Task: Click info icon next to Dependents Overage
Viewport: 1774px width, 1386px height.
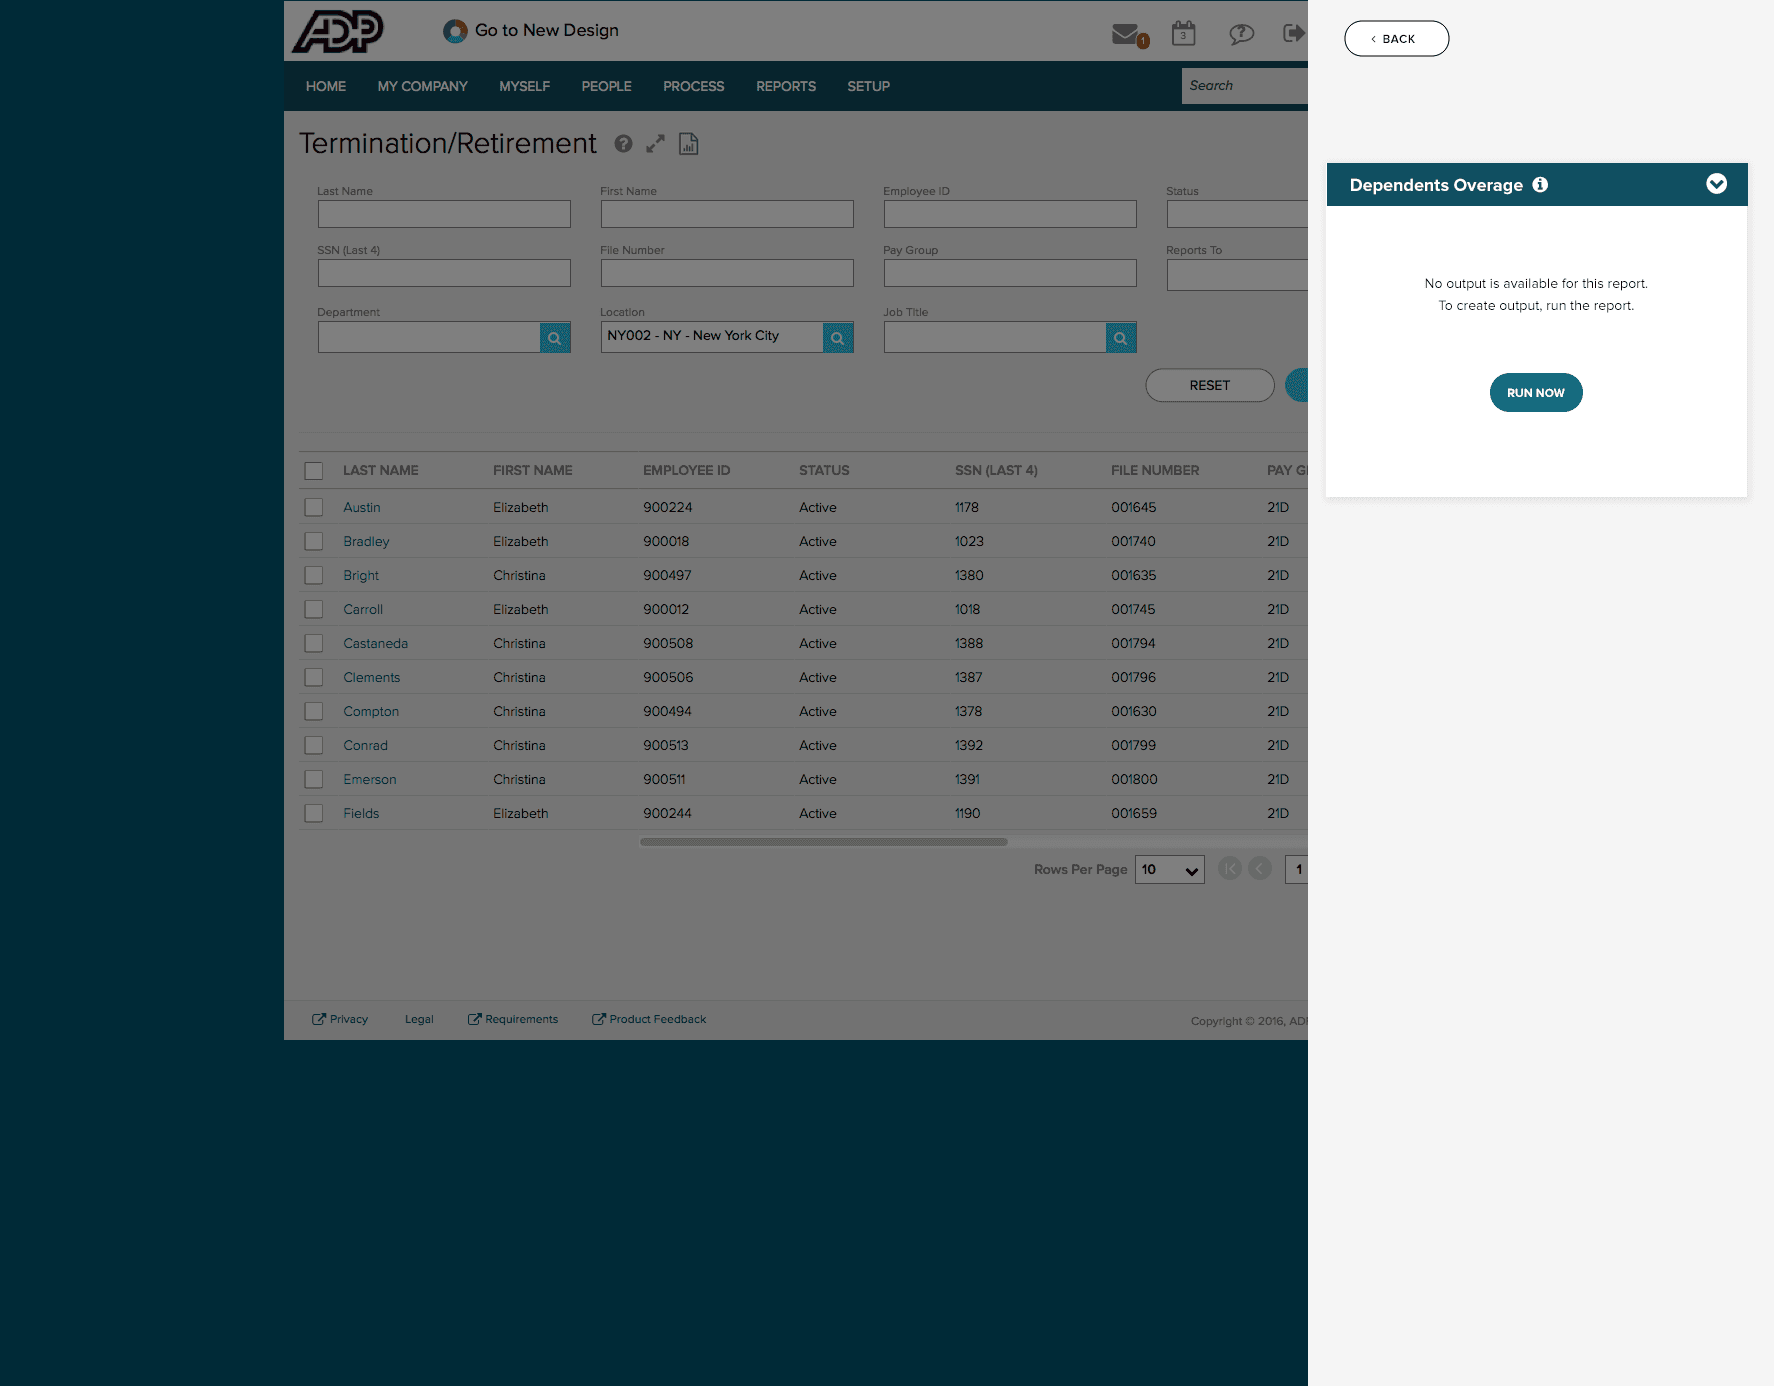Action: click(x=1540, y=184)
